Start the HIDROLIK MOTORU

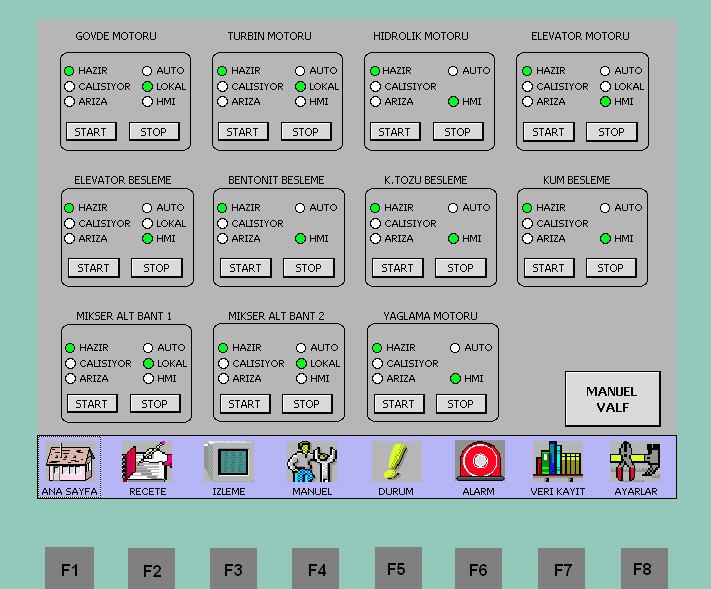coord(395,131)
